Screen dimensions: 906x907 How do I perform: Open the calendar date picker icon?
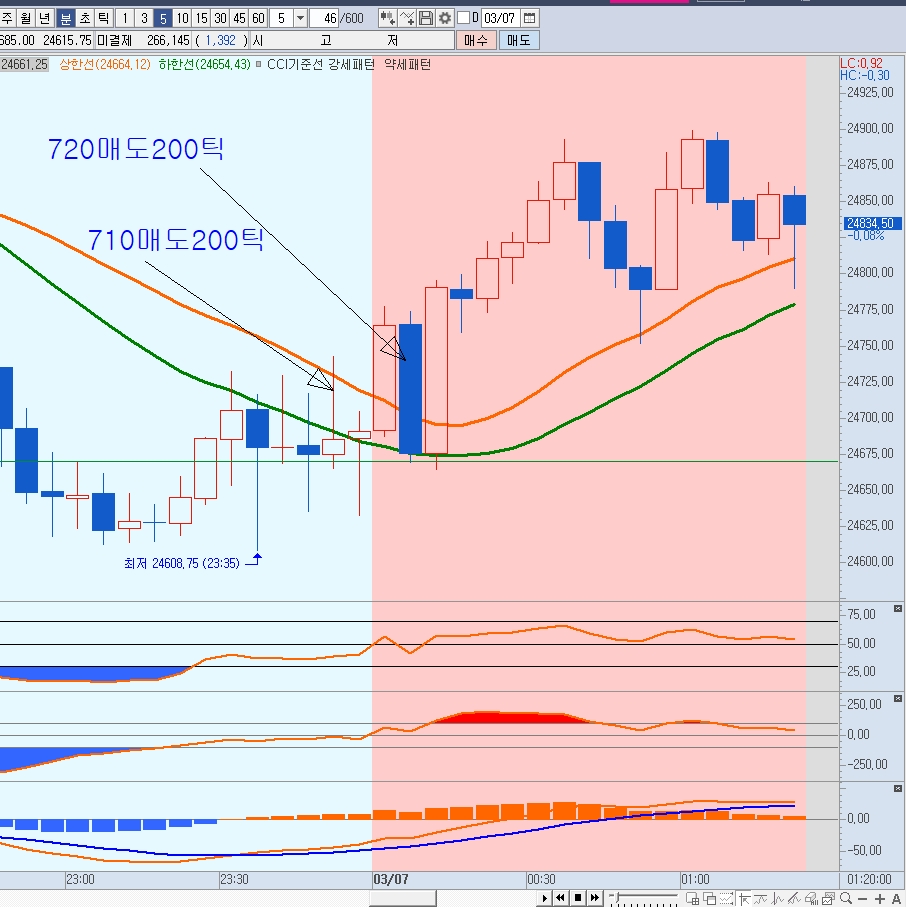(x=529, y=18)
